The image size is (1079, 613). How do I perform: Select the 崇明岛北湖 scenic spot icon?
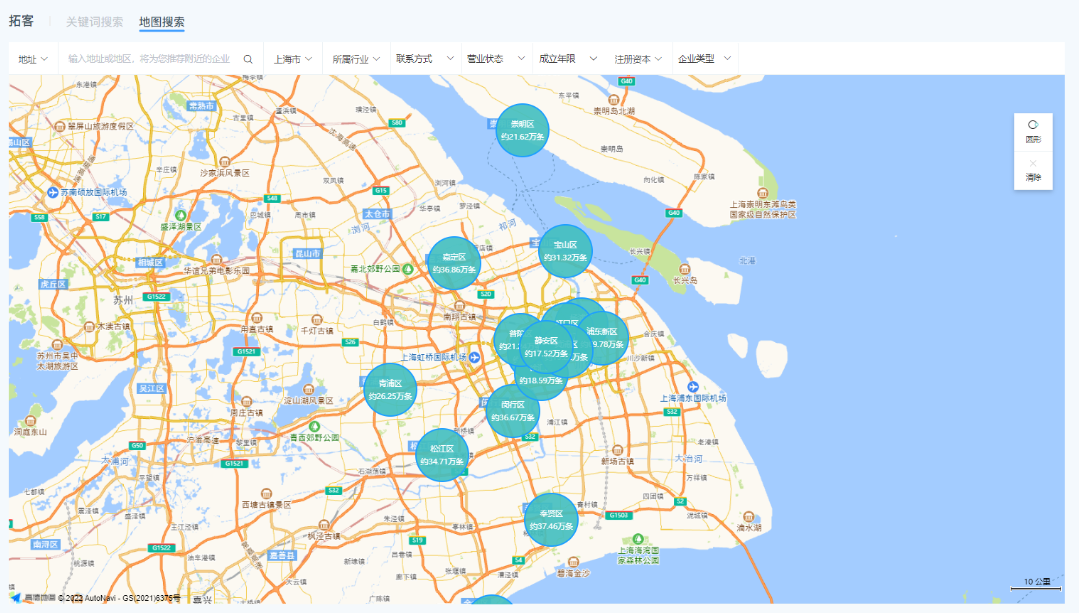[613, 100]
